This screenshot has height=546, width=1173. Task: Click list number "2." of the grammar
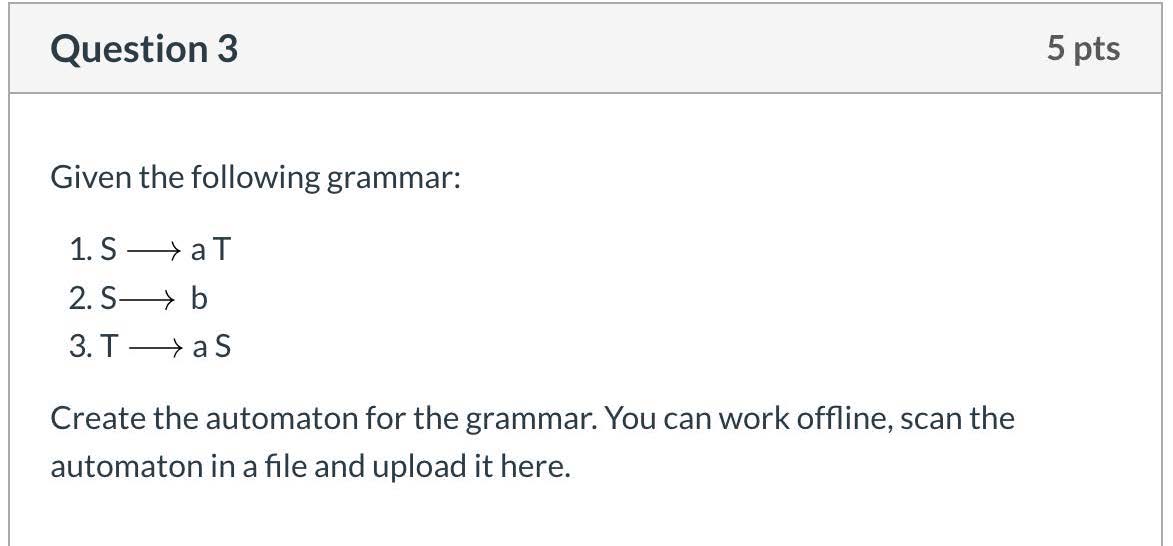[80, 298]
